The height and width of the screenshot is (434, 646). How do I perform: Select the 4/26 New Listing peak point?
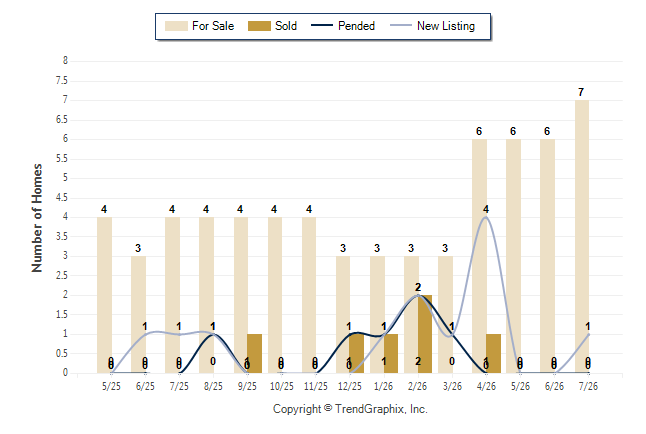coord(486,217)
